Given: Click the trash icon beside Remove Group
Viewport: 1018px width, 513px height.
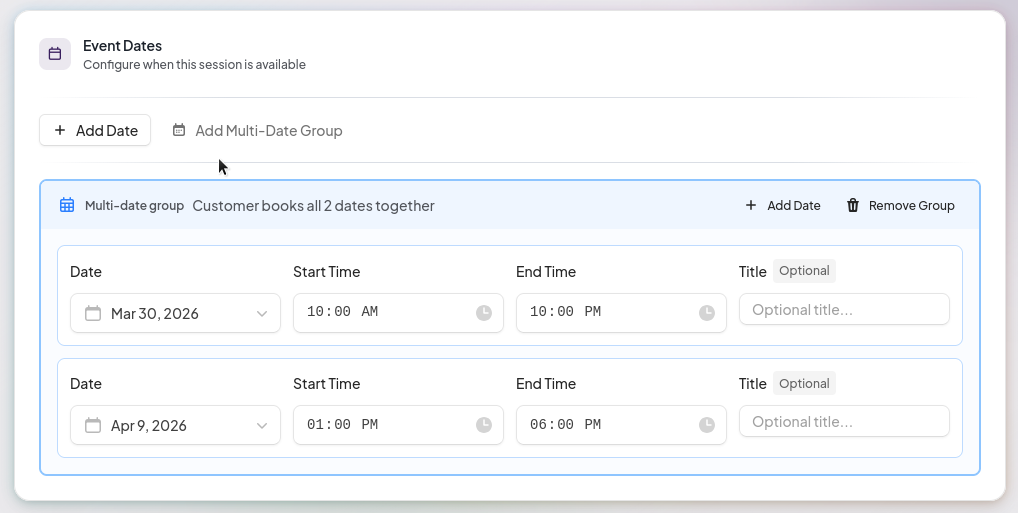Looking at the screenshot, I should [853, 205].
